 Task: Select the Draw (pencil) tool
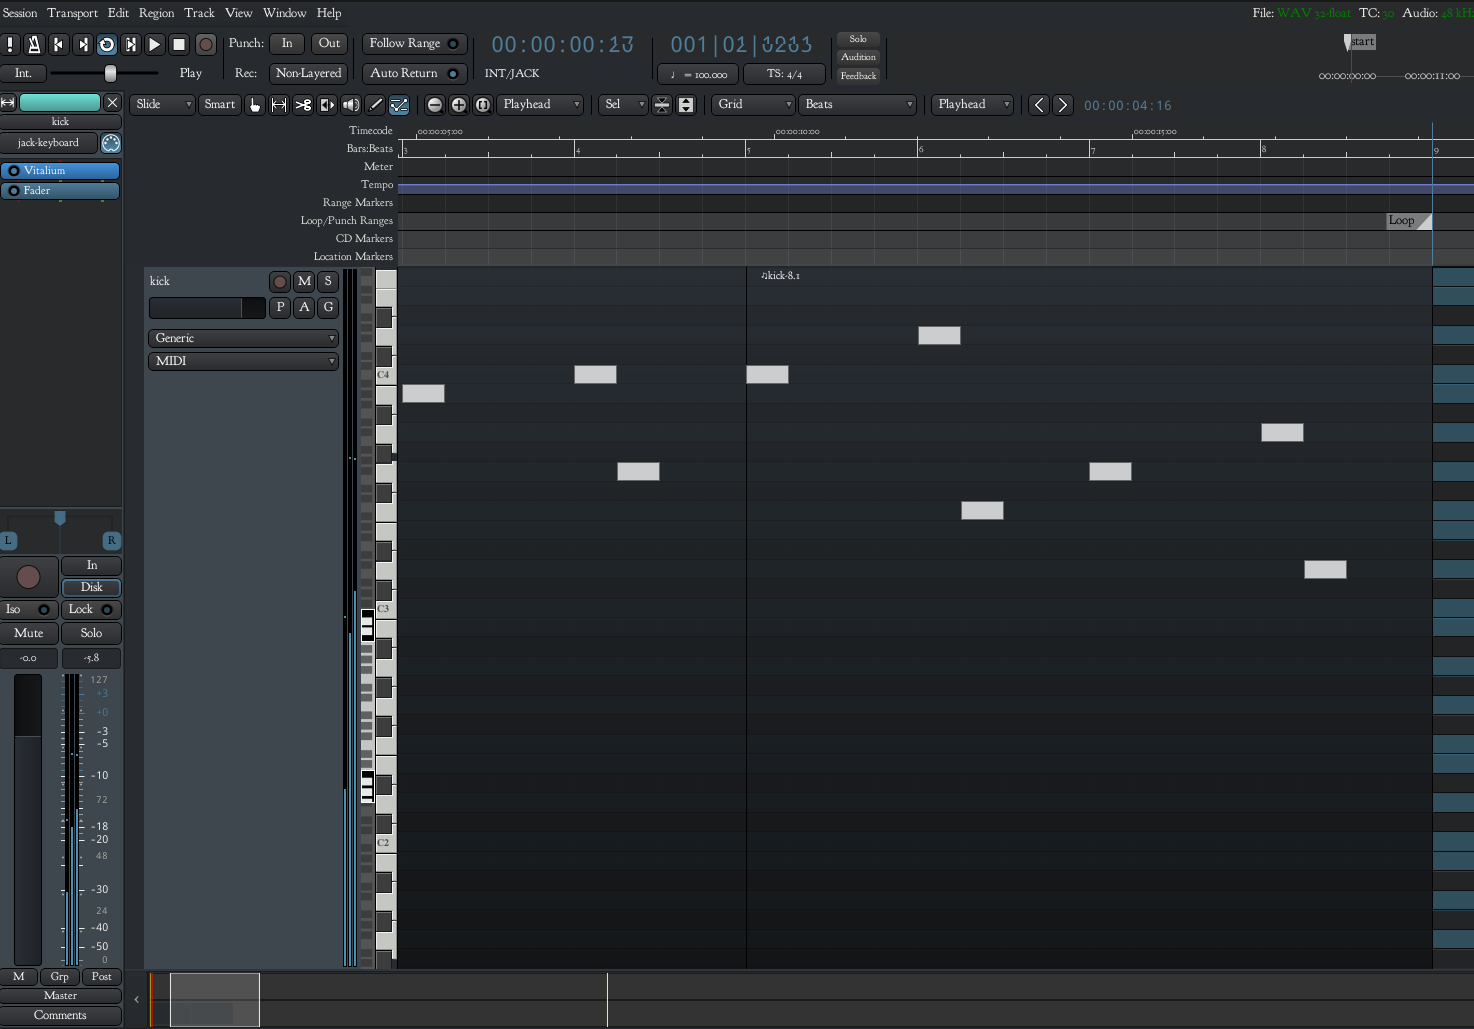pos(375,104)
